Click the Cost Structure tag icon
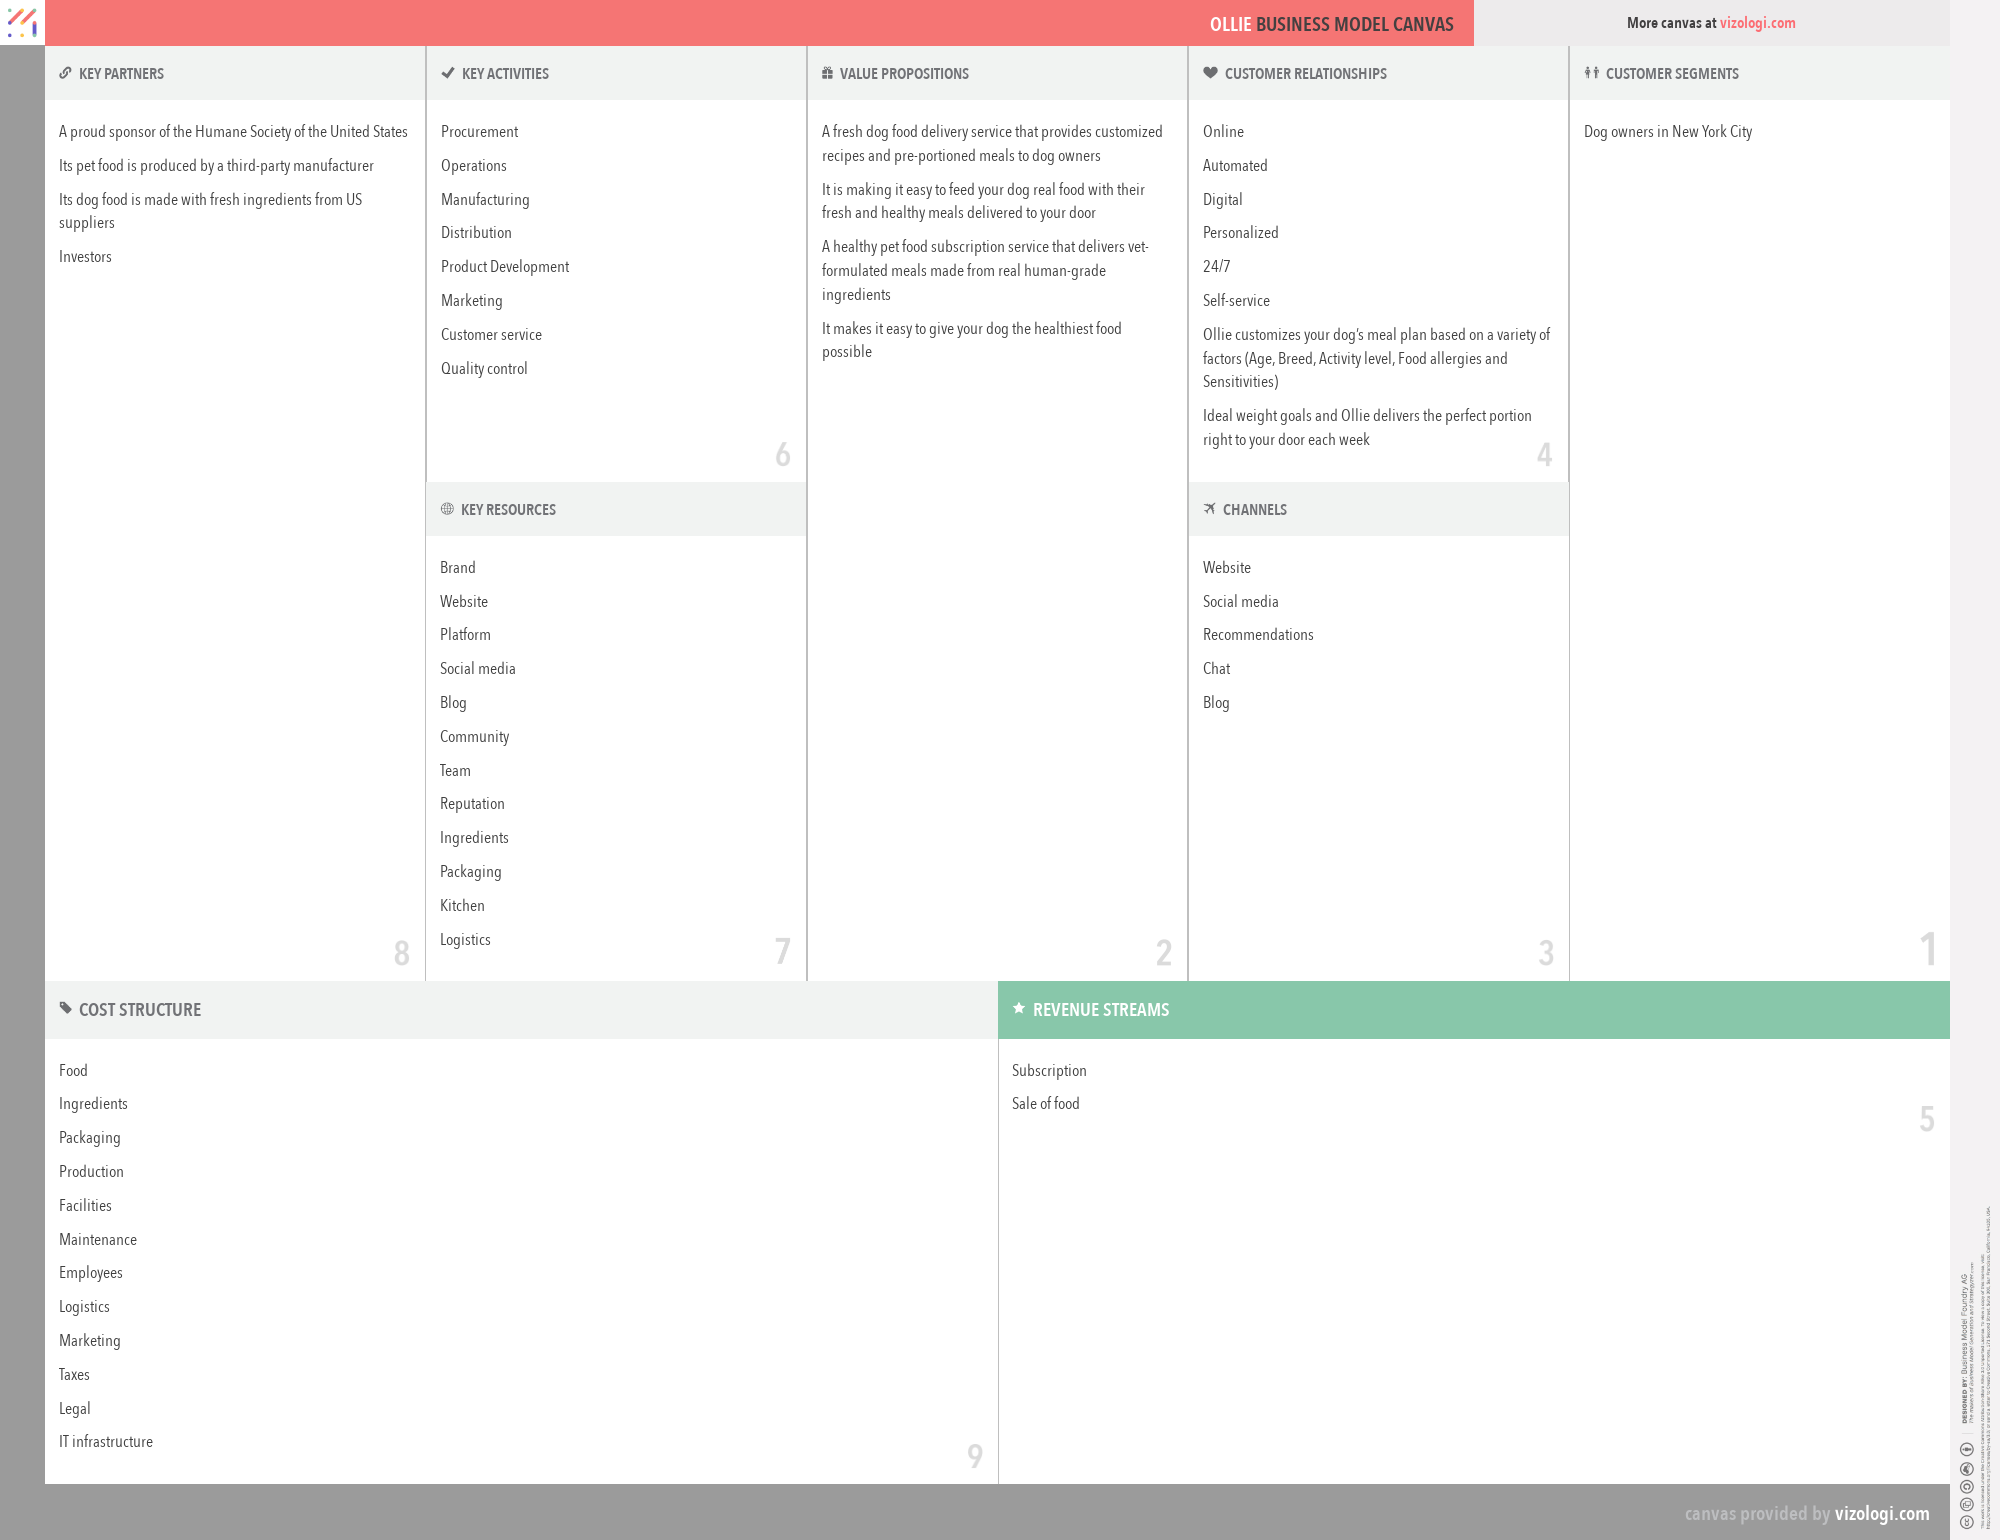The height and width of the screenshot is (1540, 2000). [66, 1008]
